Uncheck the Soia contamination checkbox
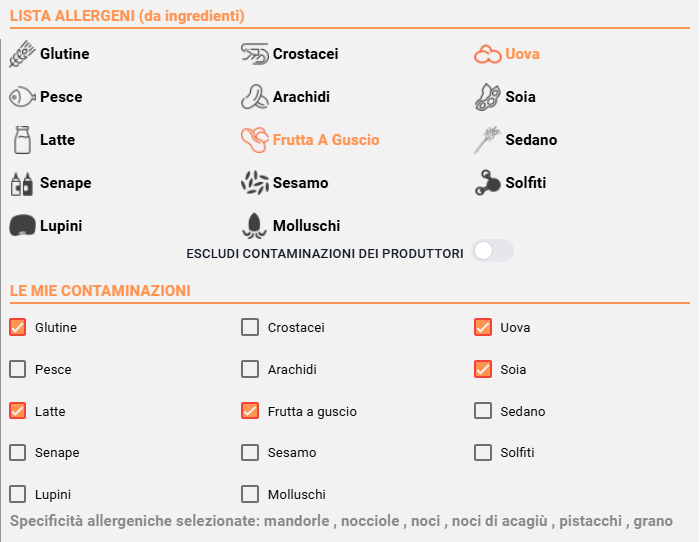The image size is (700, 542). tap(483, 369)
